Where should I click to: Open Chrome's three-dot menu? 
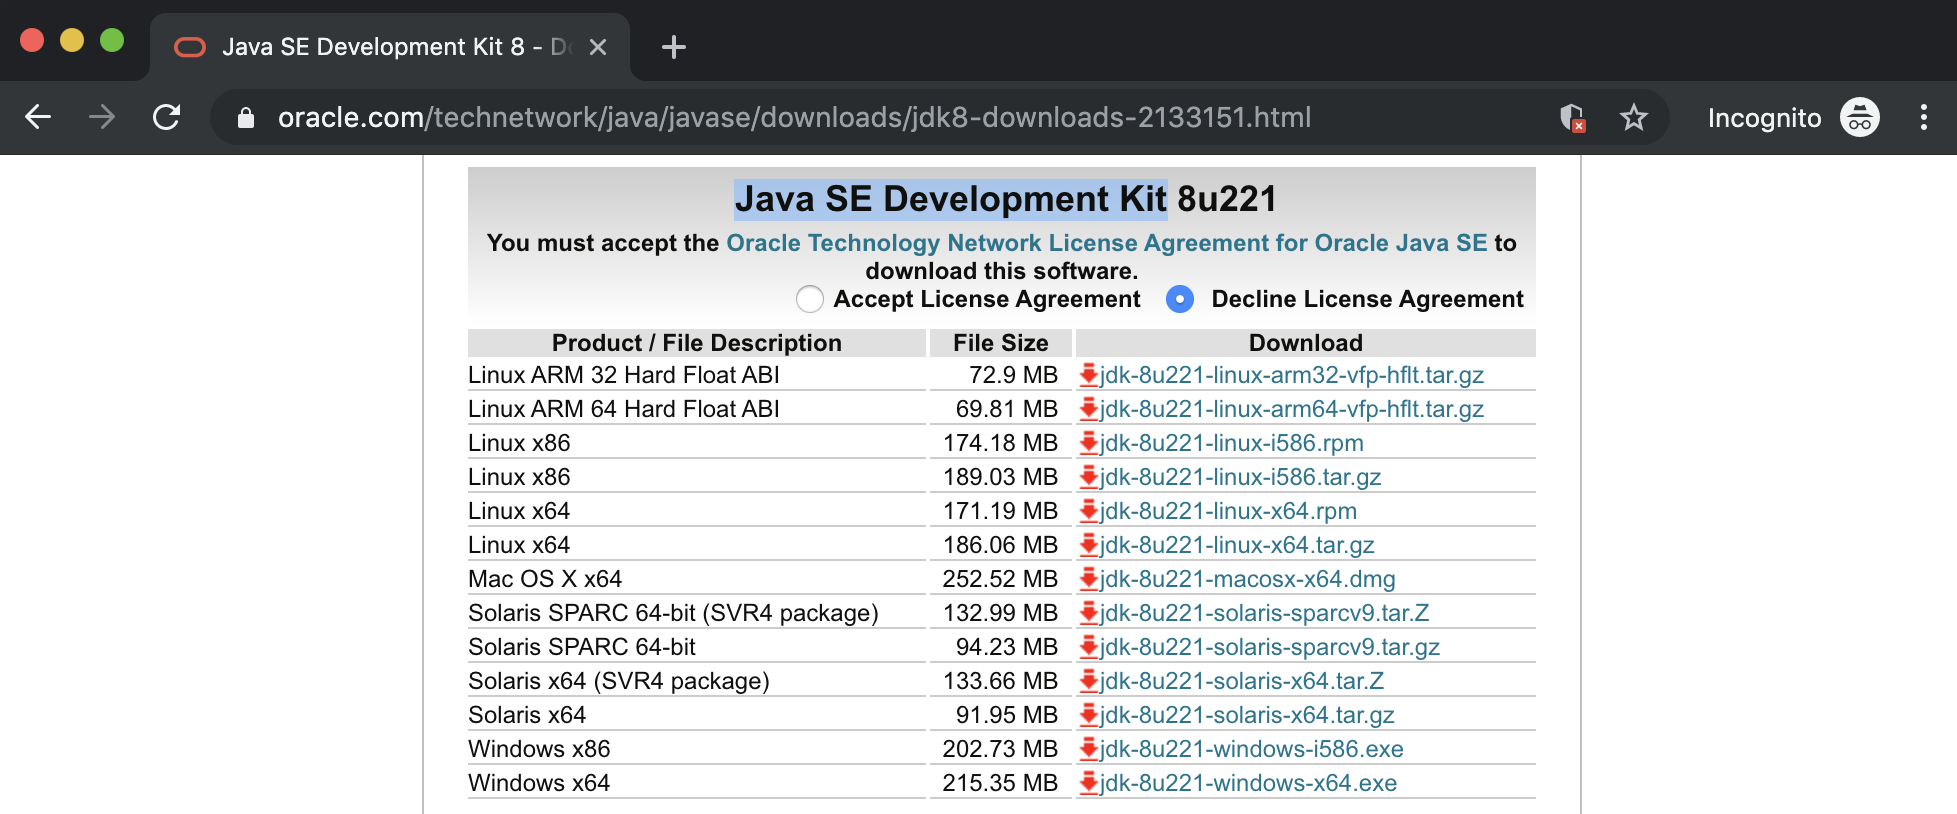coord(1923,118)
